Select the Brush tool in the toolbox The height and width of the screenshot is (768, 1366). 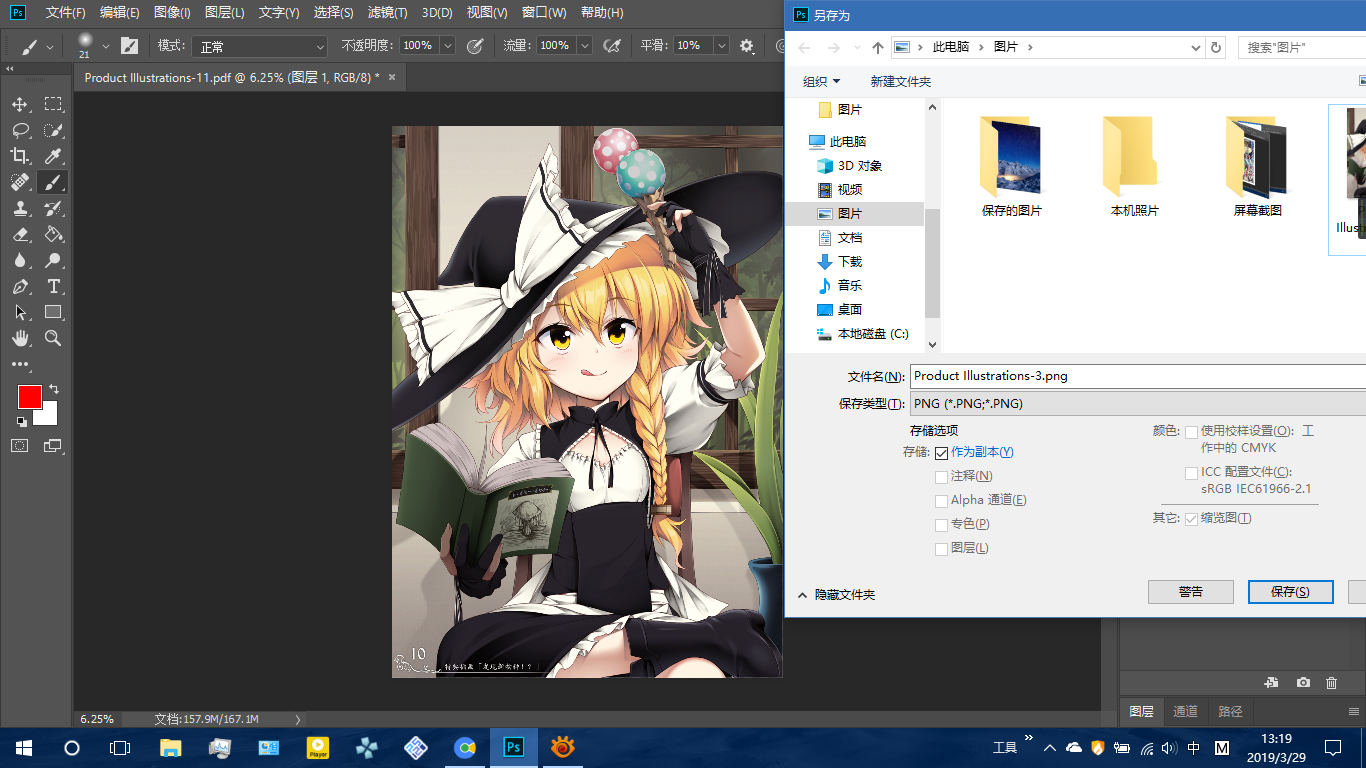click(53, 182)
